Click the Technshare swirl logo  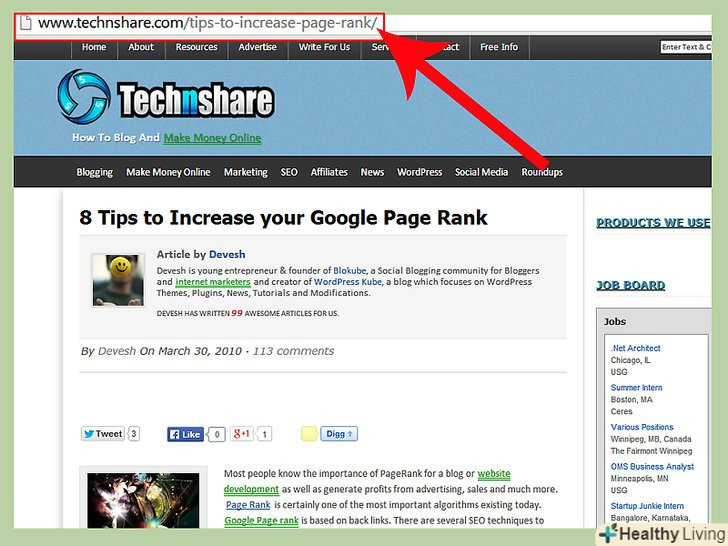pyautogui.click(x=84, y=97)
